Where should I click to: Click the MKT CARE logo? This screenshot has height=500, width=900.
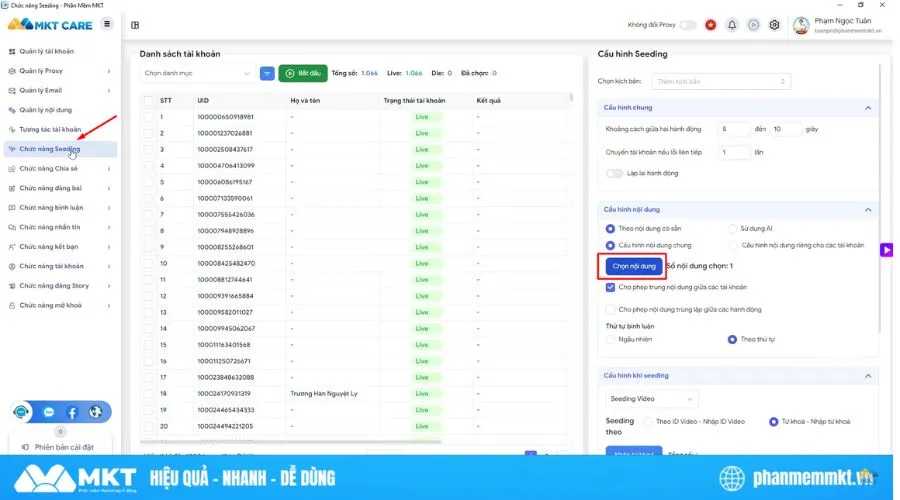pyautogui.click(x=50, y=25)
